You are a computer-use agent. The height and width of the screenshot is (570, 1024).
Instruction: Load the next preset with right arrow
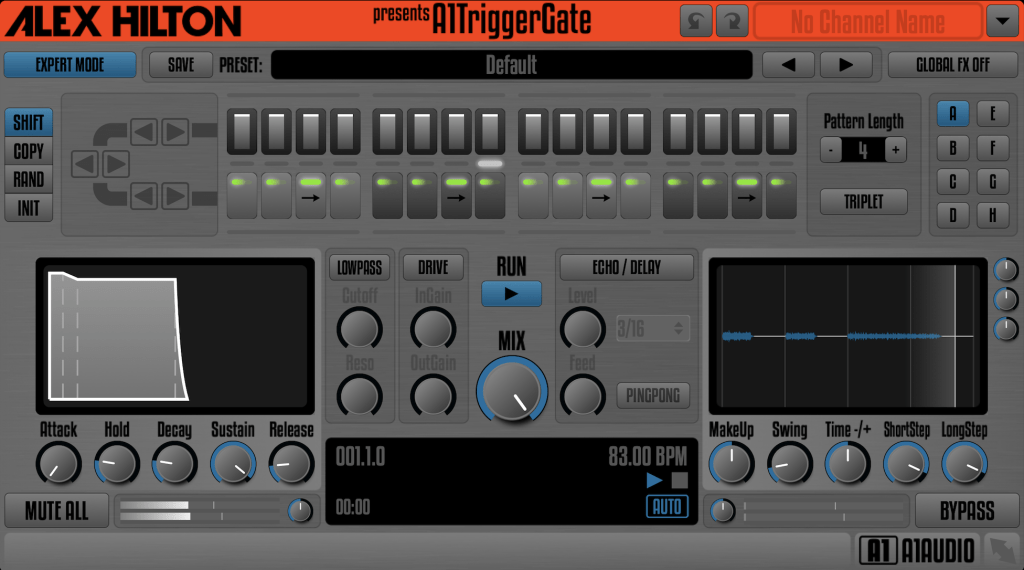pos(846,65)
